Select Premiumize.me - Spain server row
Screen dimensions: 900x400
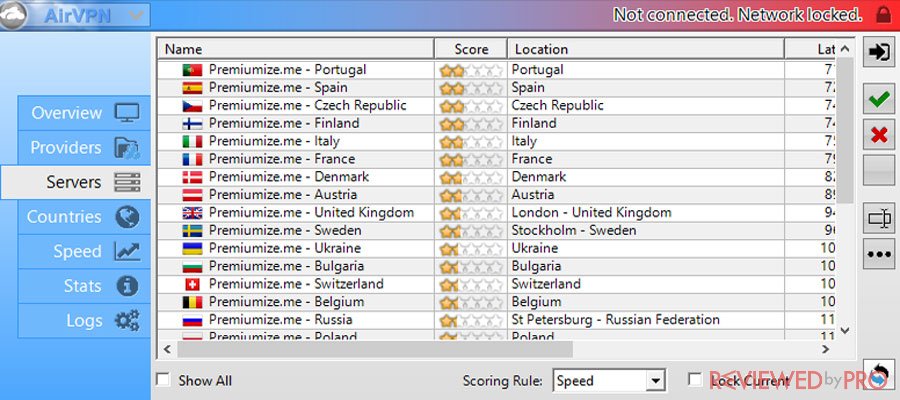tap(497, 88)
